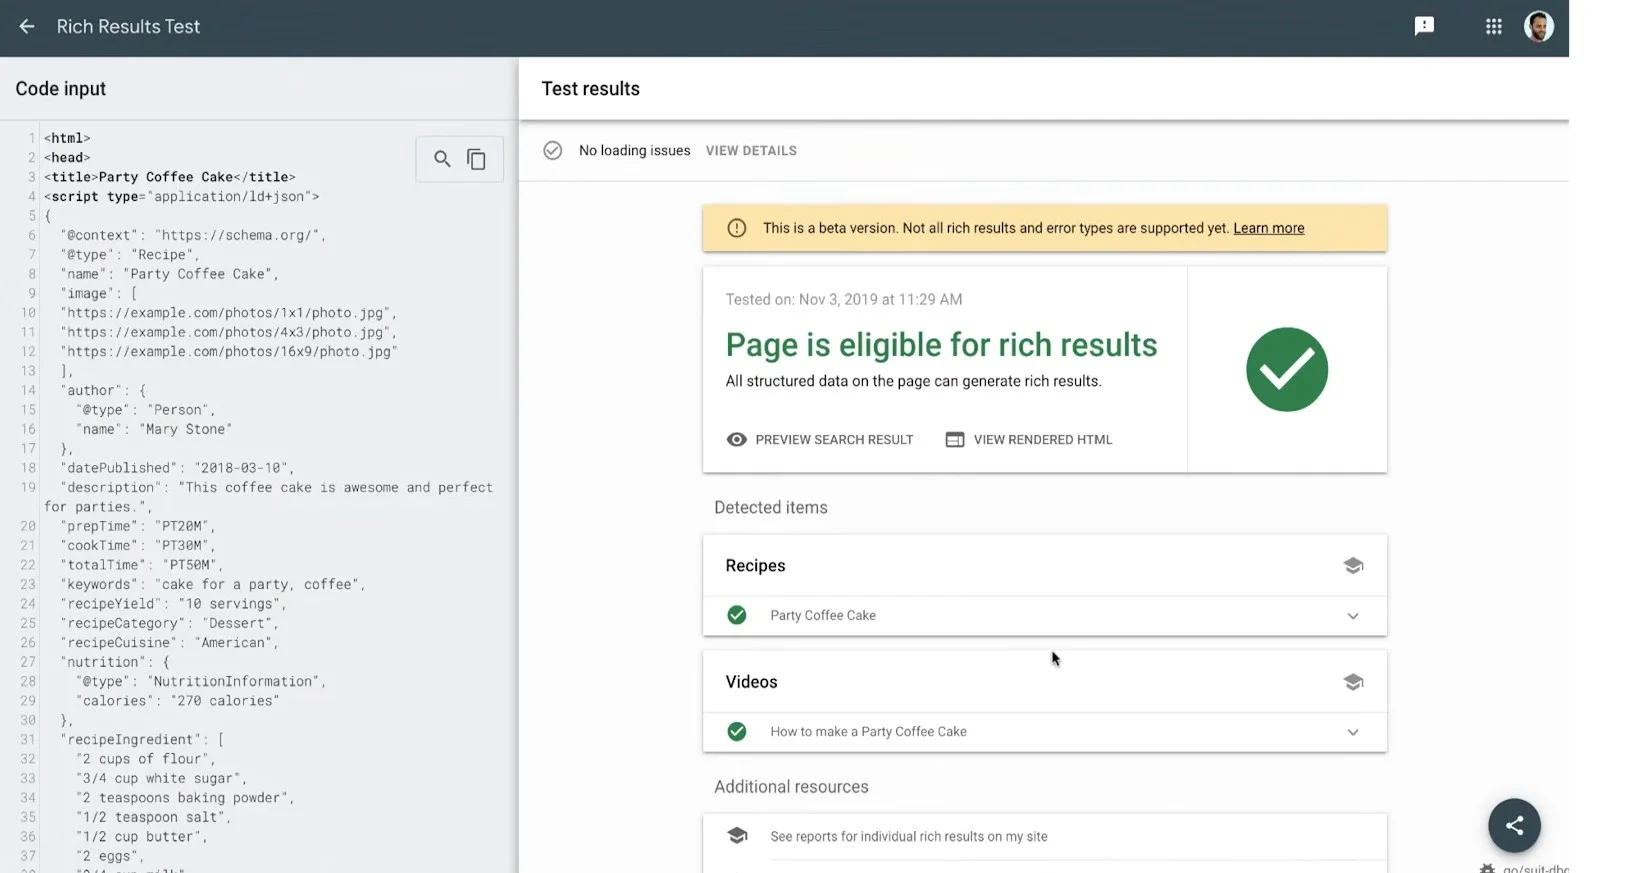
Task: Open Videos documentation graduation cap icon
Action: tap(1353, 682)
